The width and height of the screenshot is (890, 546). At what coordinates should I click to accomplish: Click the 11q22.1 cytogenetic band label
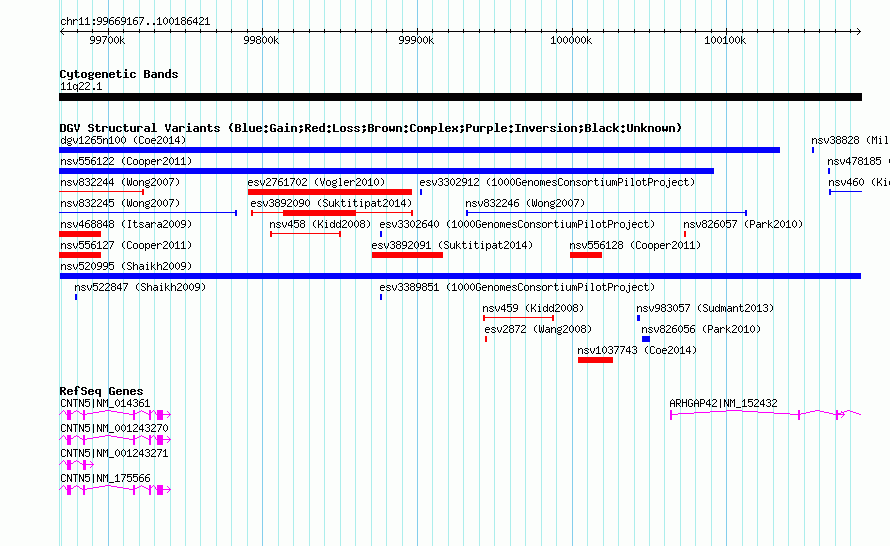coord(81,86)
